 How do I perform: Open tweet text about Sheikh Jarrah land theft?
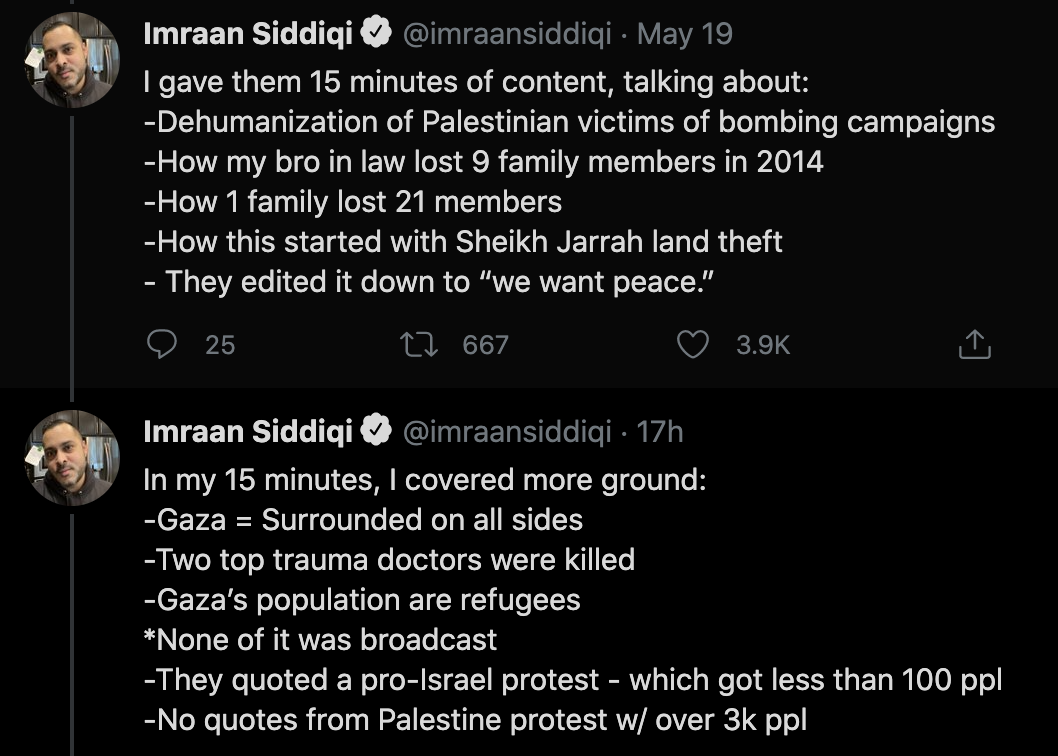coord(463,242)
